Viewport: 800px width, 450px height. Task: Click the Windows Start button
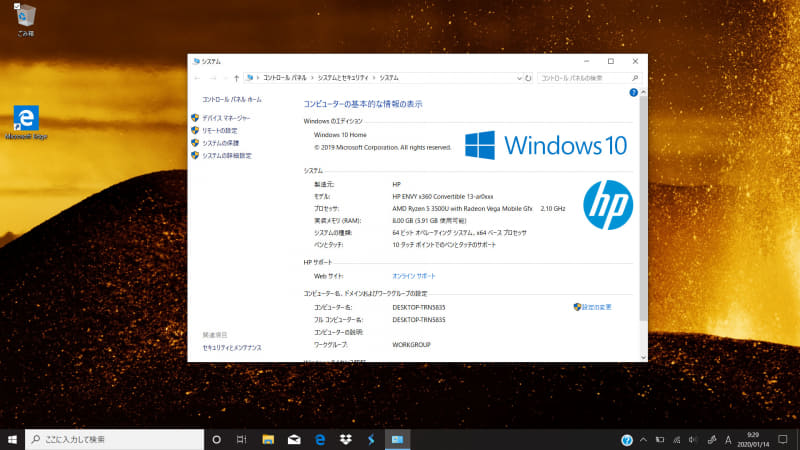[12, 439]
